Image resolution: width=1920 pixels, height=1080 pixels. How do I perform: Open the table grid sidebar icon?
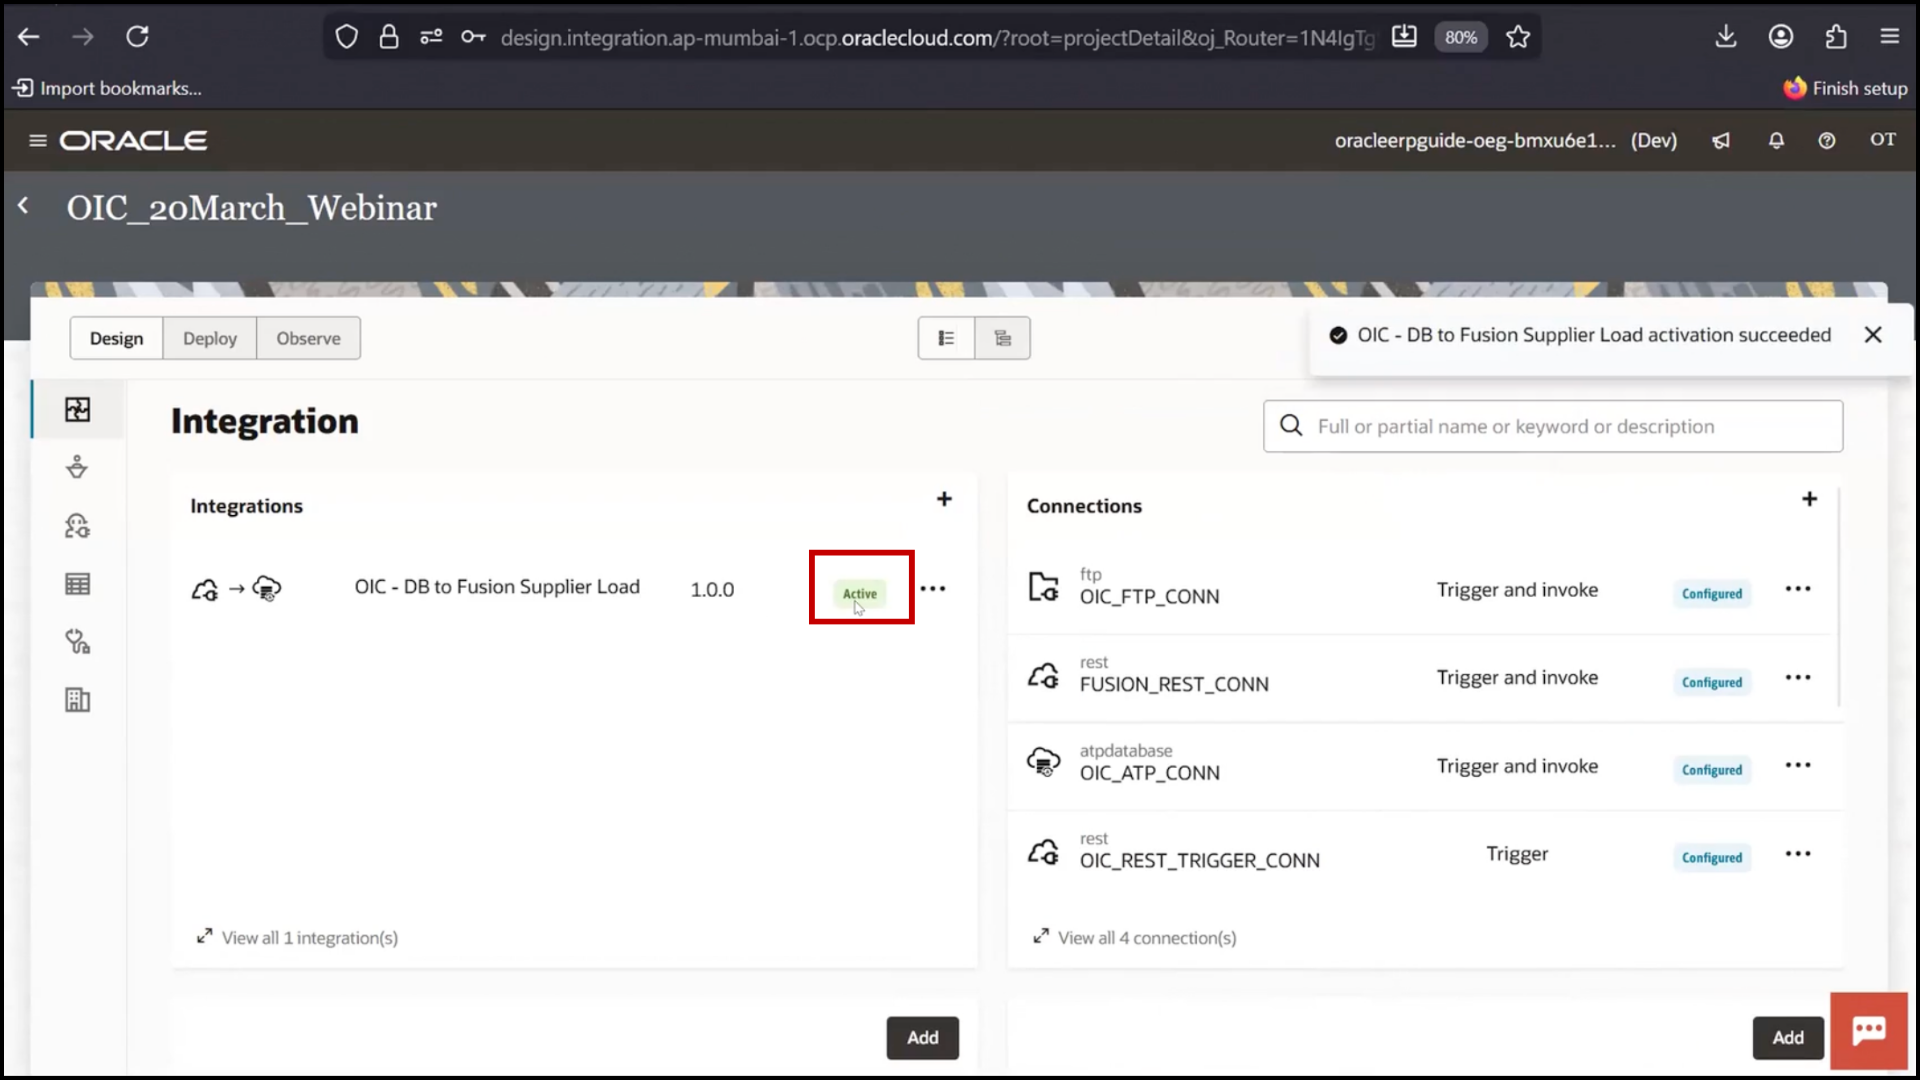pos(77,584)
